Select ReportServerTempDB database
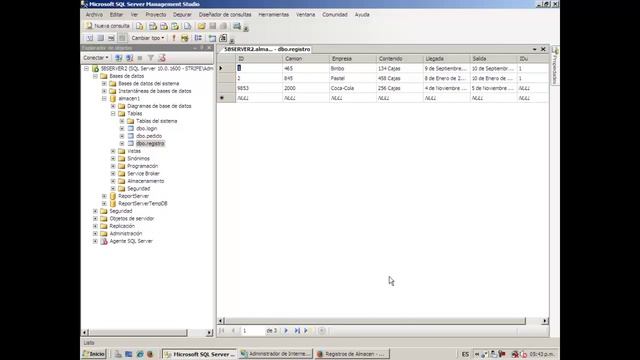This screenshot has height=360, width=640. point(143,203)
